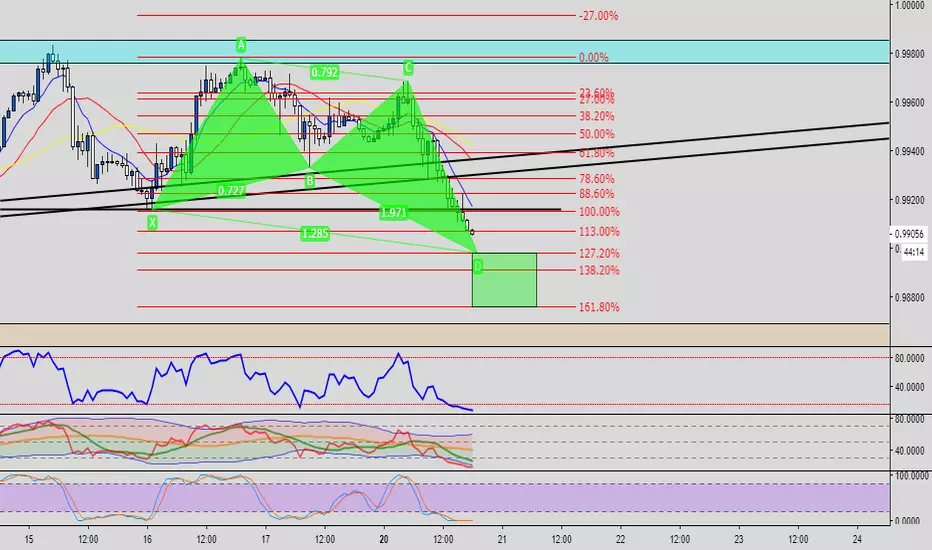Click 0.99800 on the price axis
The height and width of the screenshot is (550, 932).
pos(909,54)
